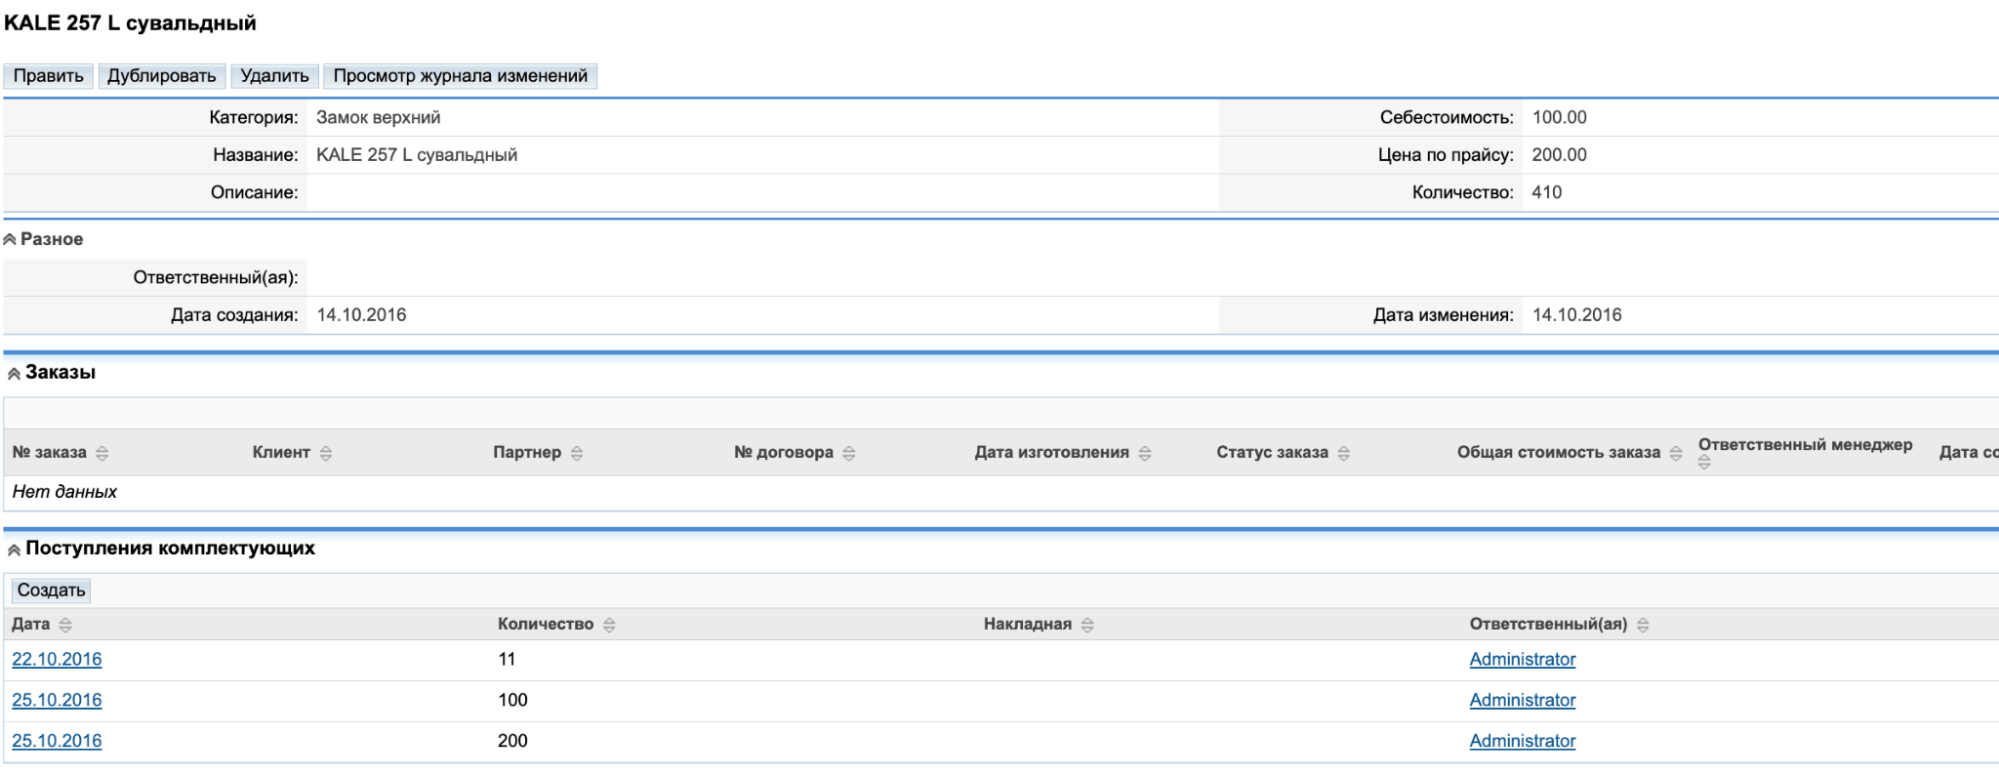The width and height of the screenshot is (1999, 777).
Task: Click the Править button
Action: (48, 76)
